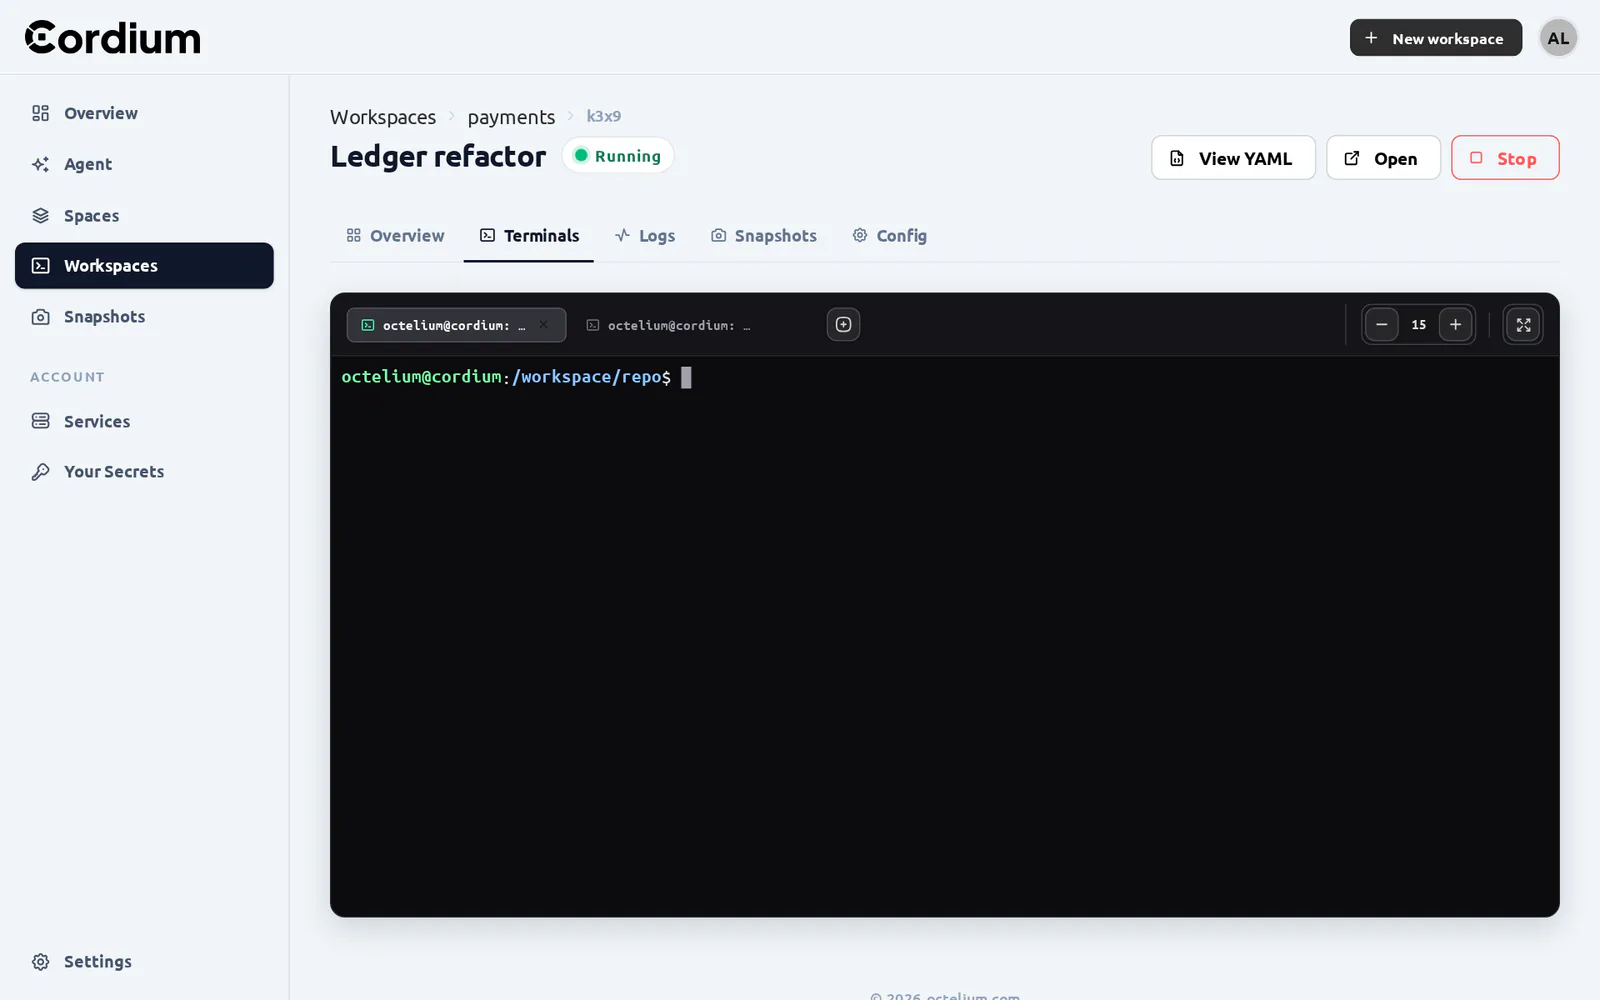Image resolution: width=1600 pixels, height=1000 pixels.
Task: Open the Services page
Action: [x=144, y=421]
